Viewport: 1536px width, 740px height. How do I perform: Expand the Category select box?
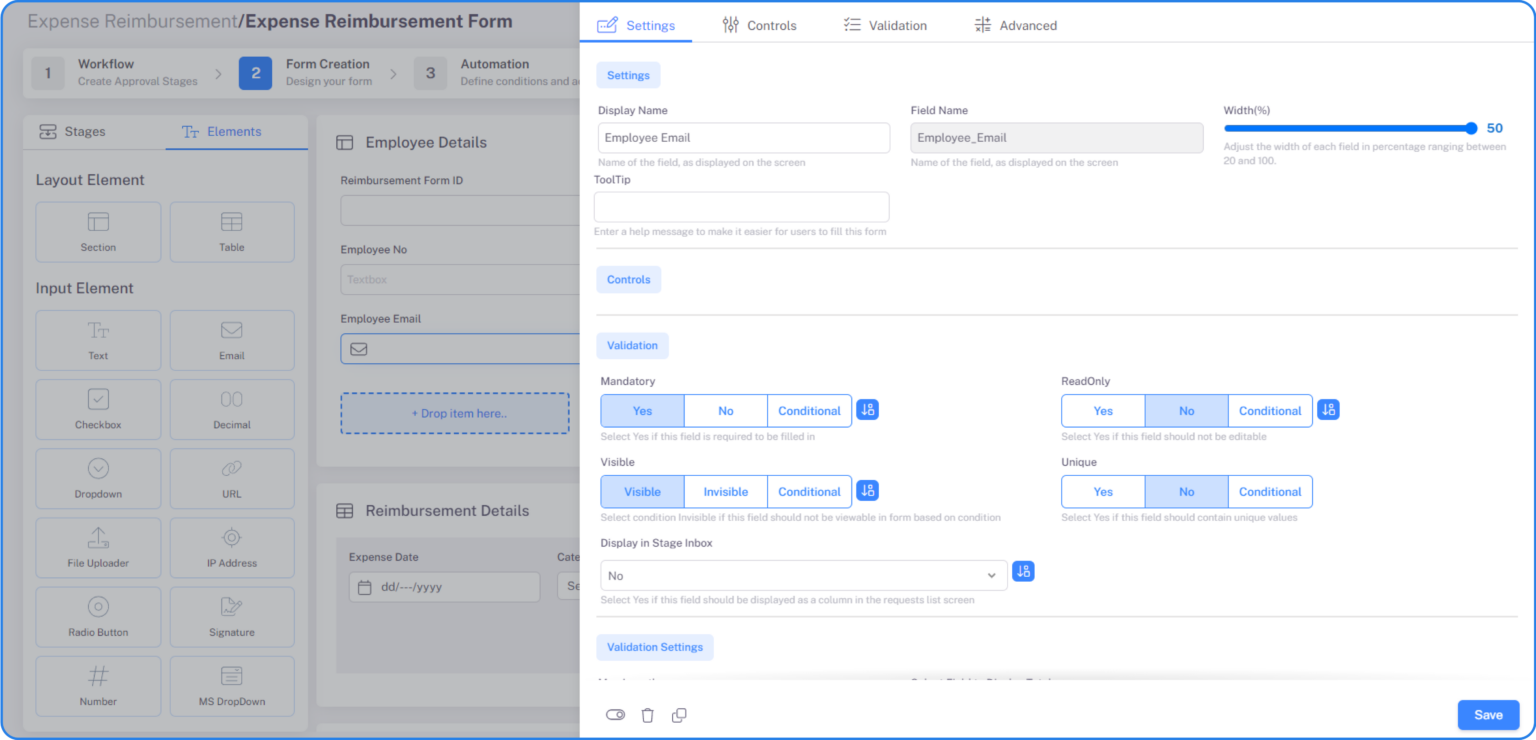point(571,587)
